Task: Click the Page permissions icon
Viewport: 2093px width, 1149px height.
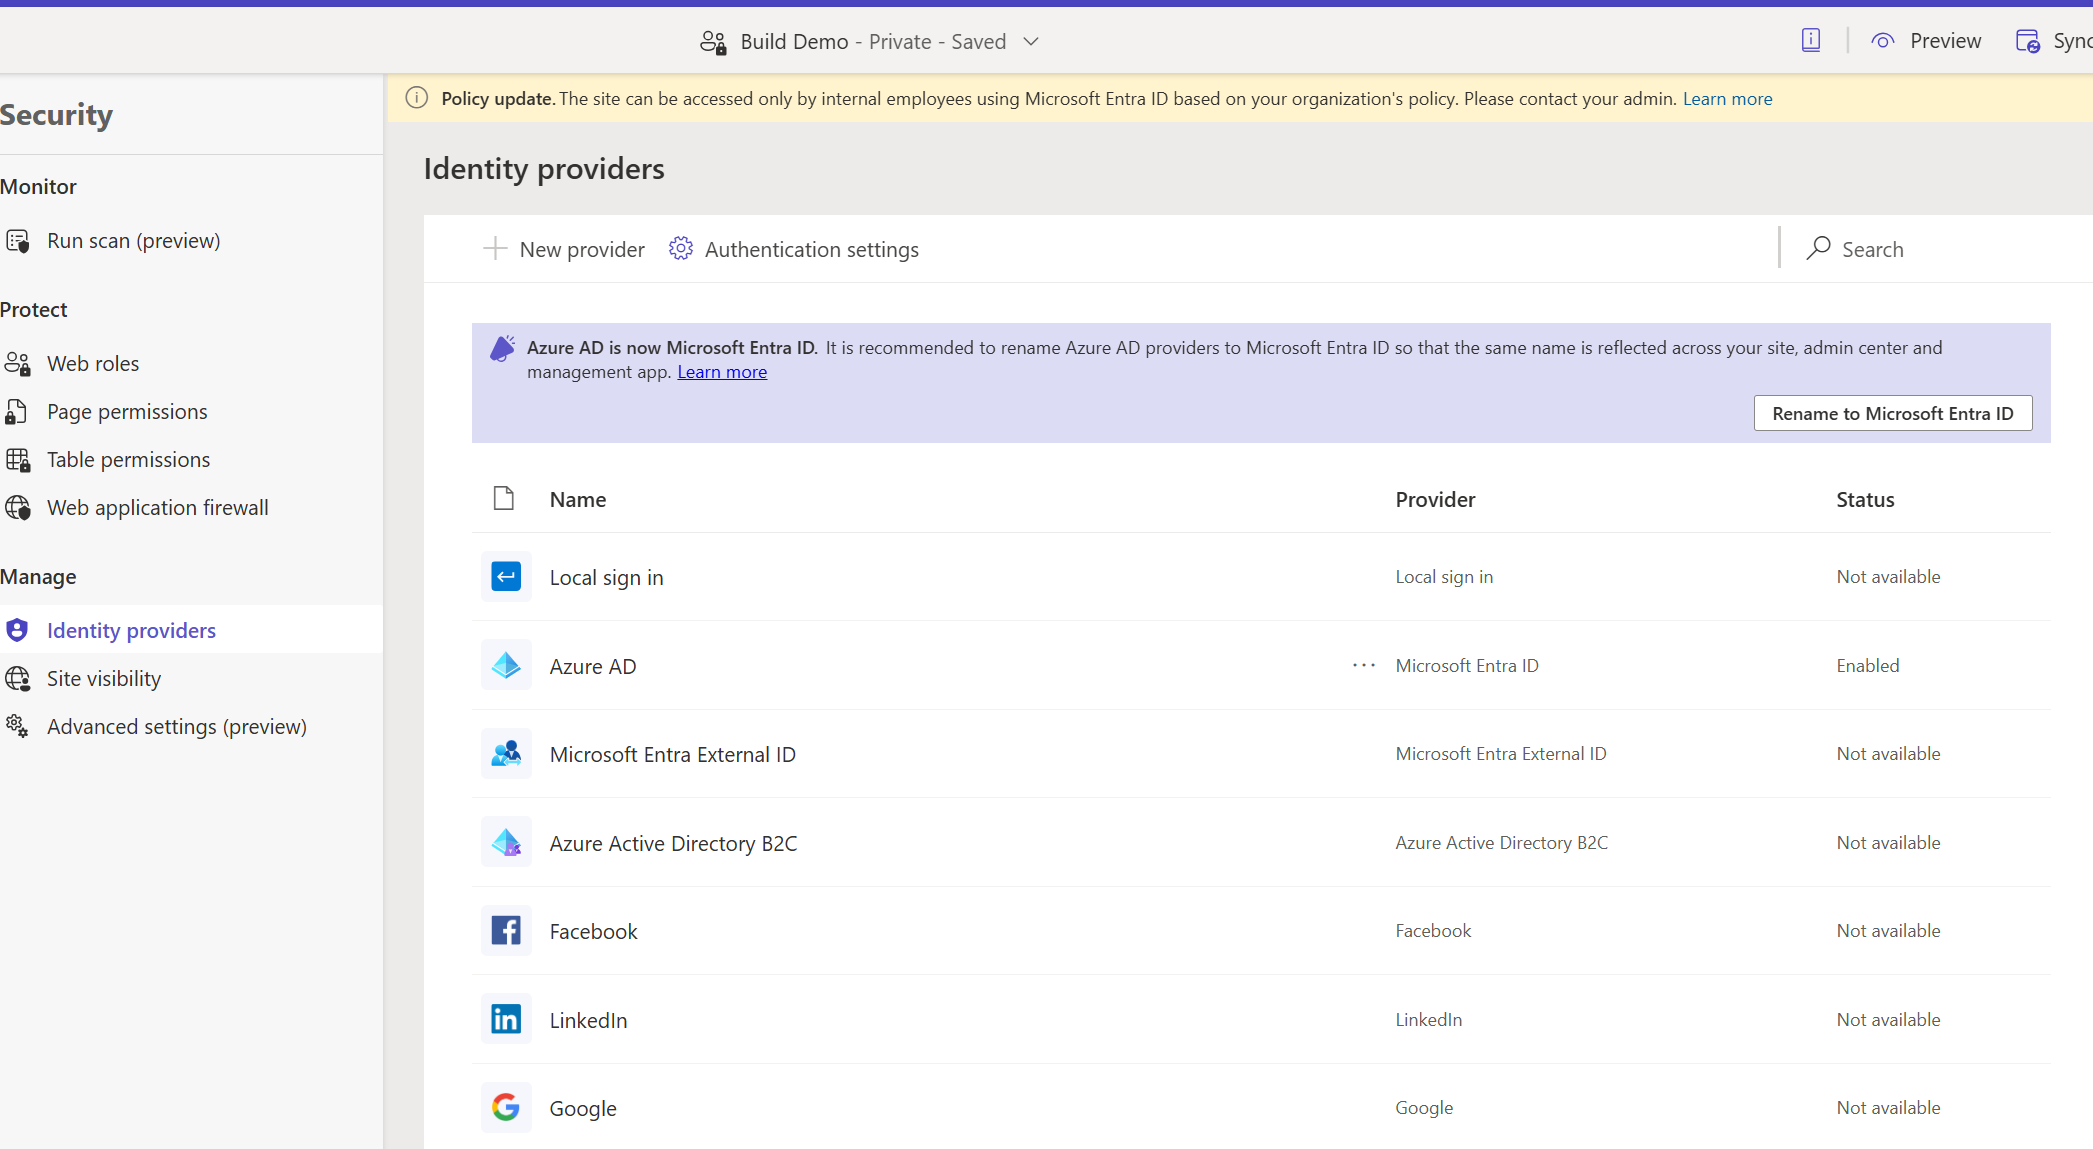Action: [17, 412]
